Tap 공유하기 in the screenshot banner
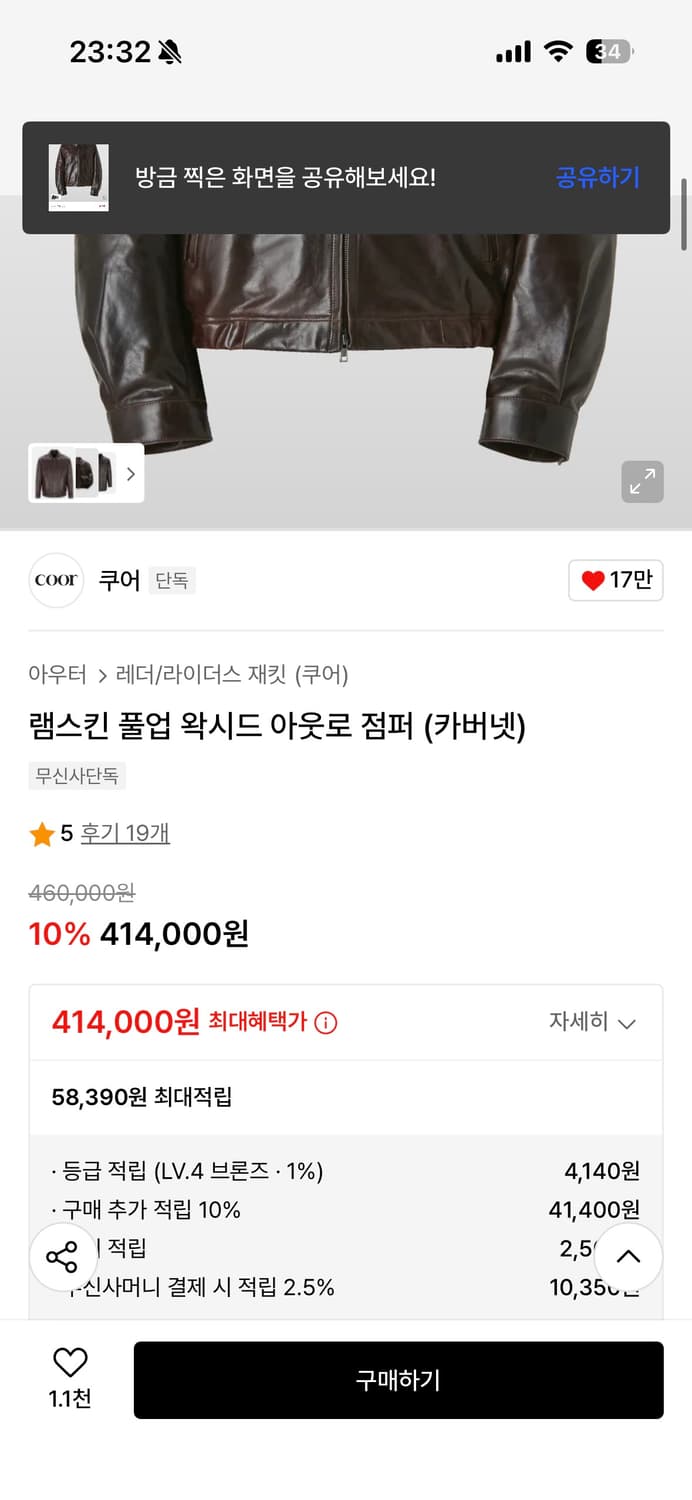This screenshot has height=1500, width=692. 597,178
